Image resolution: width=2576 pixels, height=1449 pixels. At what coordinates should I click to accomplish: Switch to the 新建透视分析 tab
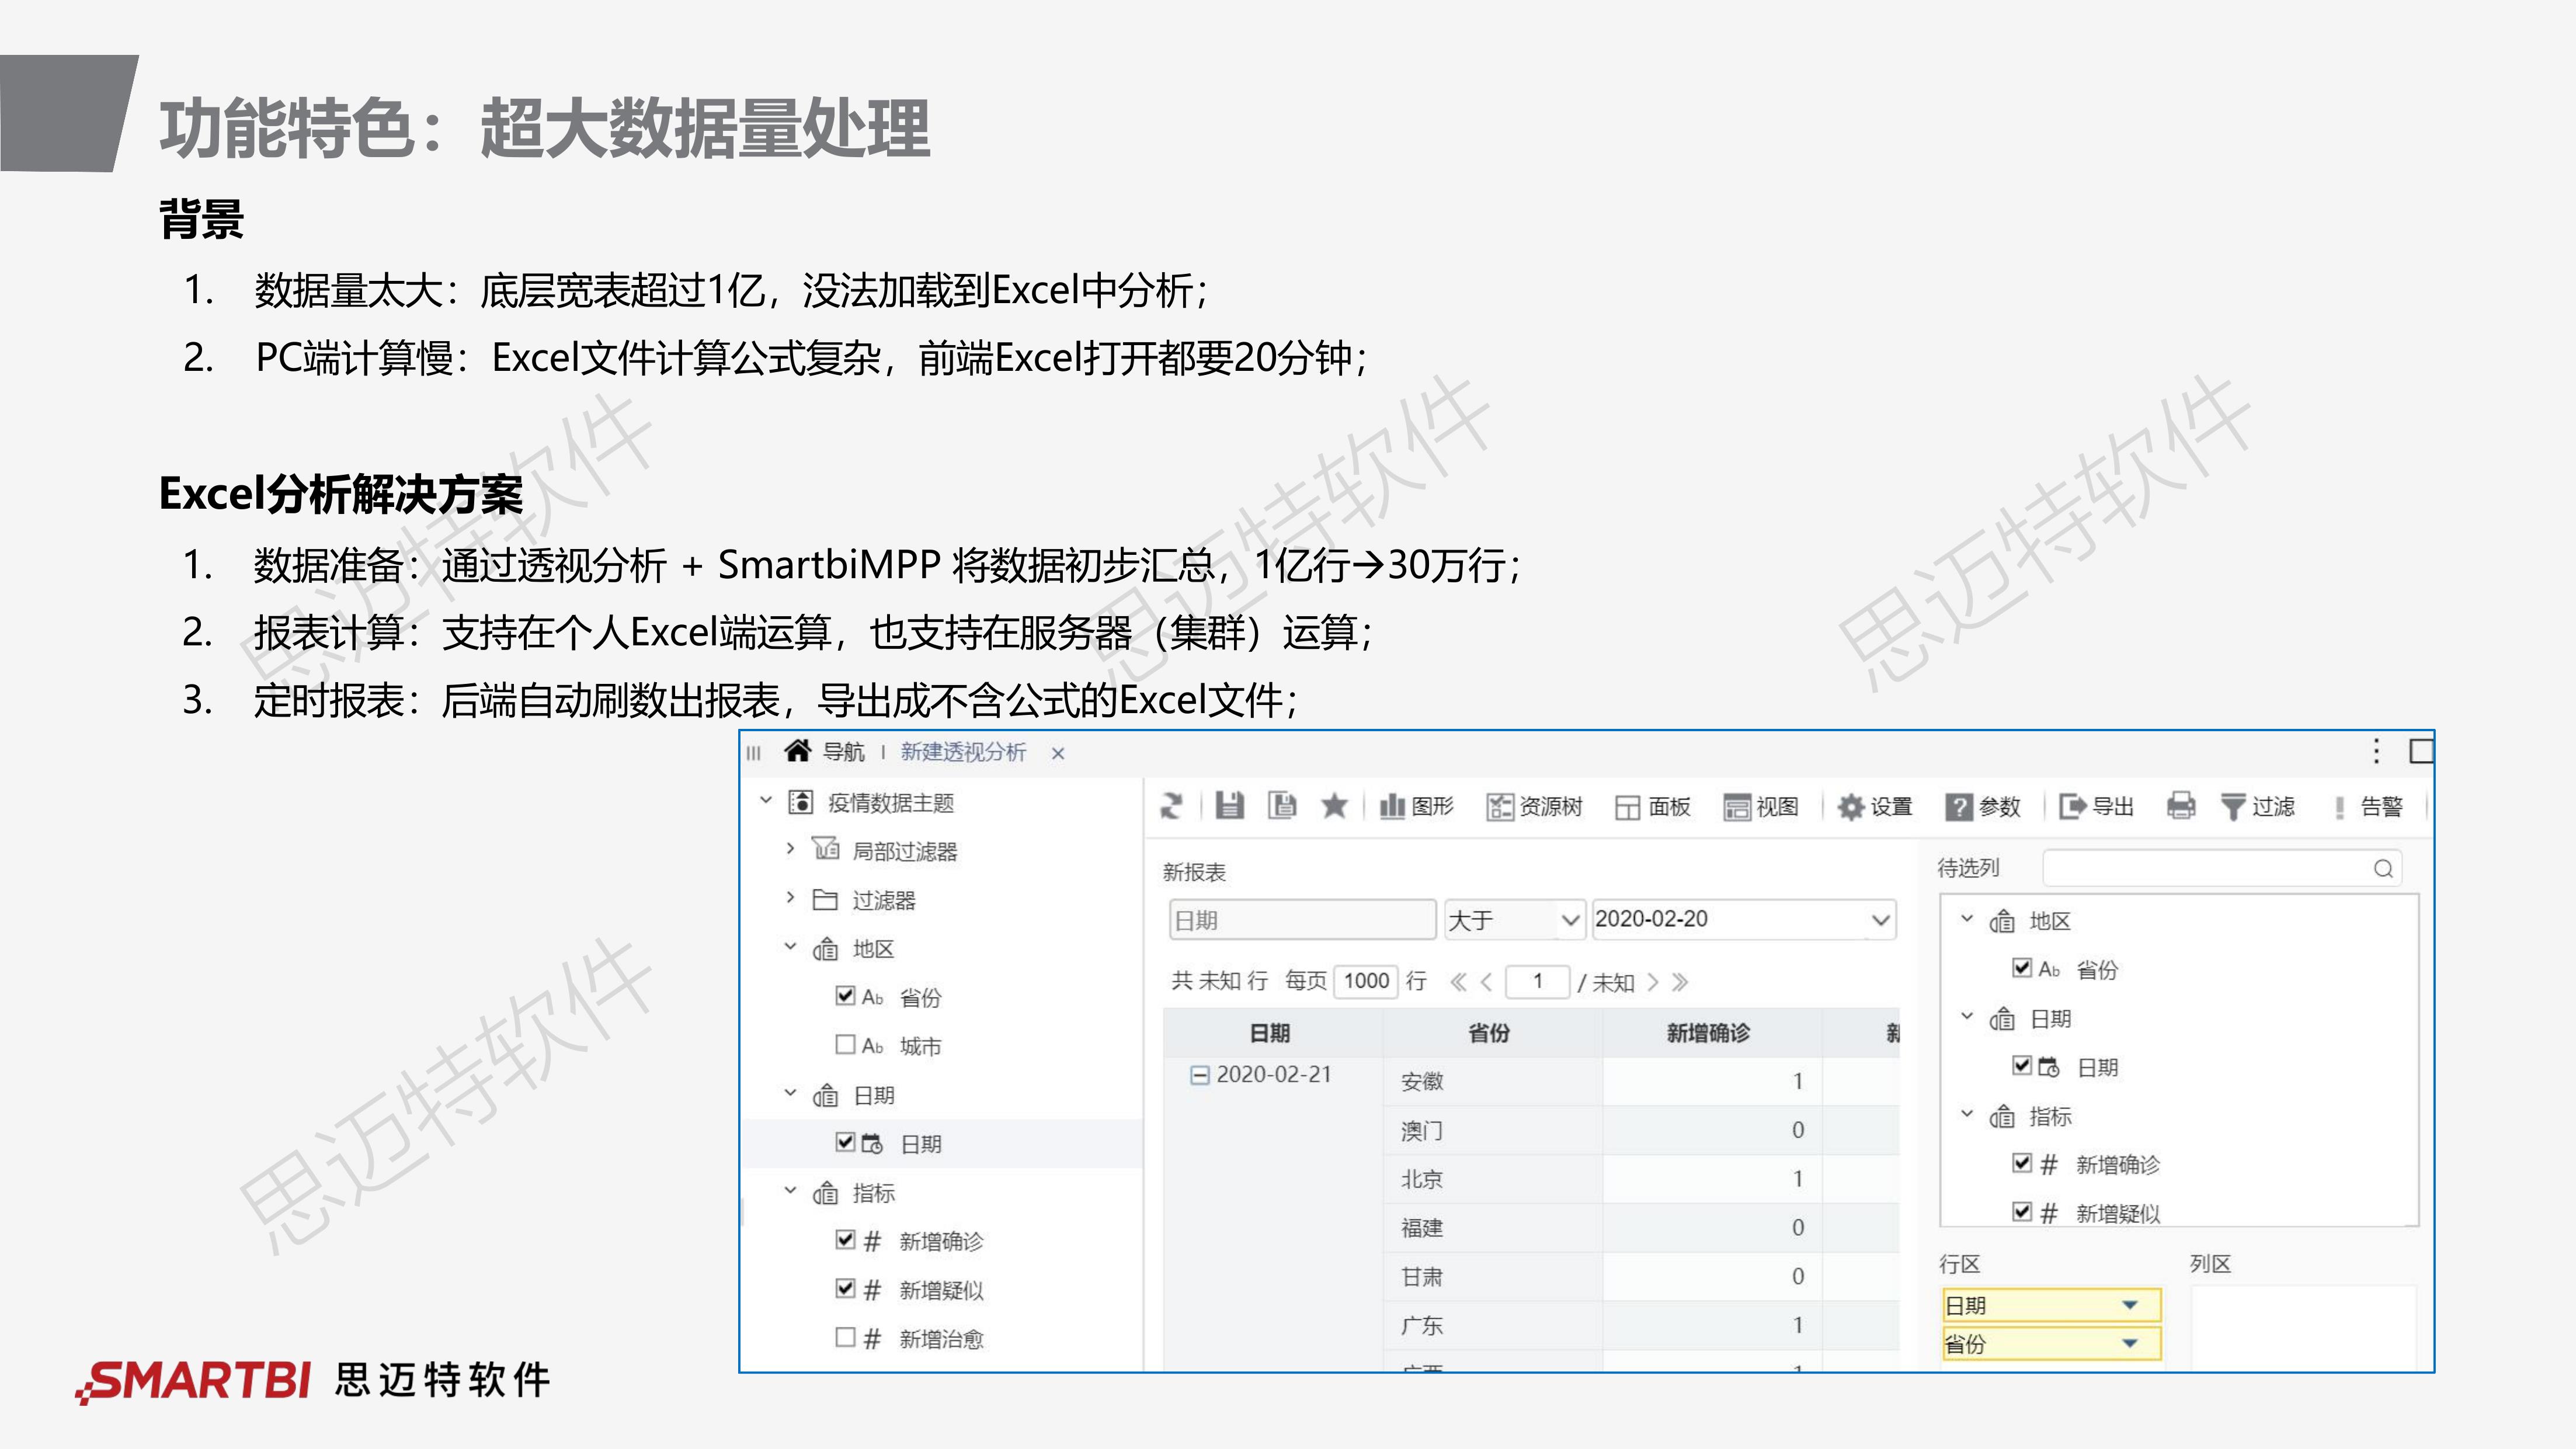tap(962, 752)
